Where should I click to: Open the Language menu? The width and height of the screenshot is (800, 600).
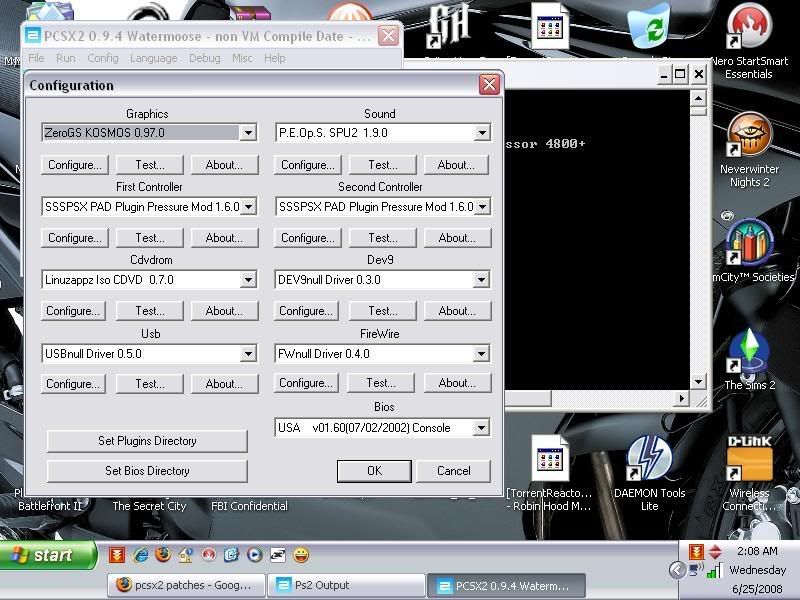click(154, 58)
